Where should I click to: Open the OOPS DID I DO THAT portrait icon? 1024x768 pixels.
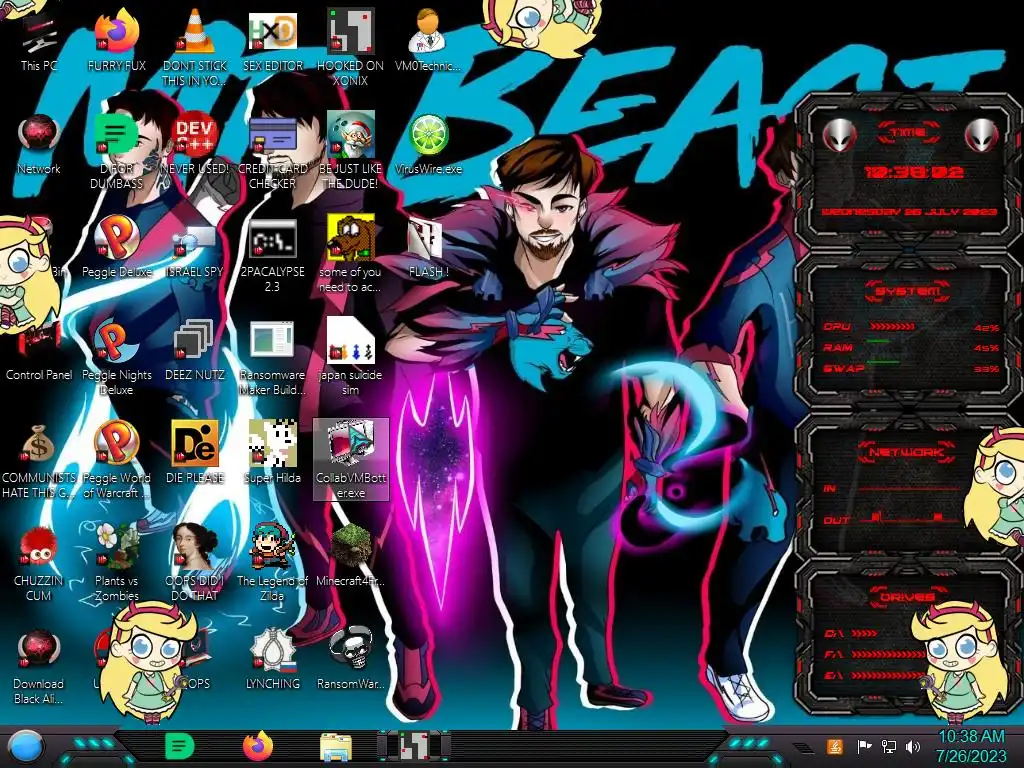(195, 564)
